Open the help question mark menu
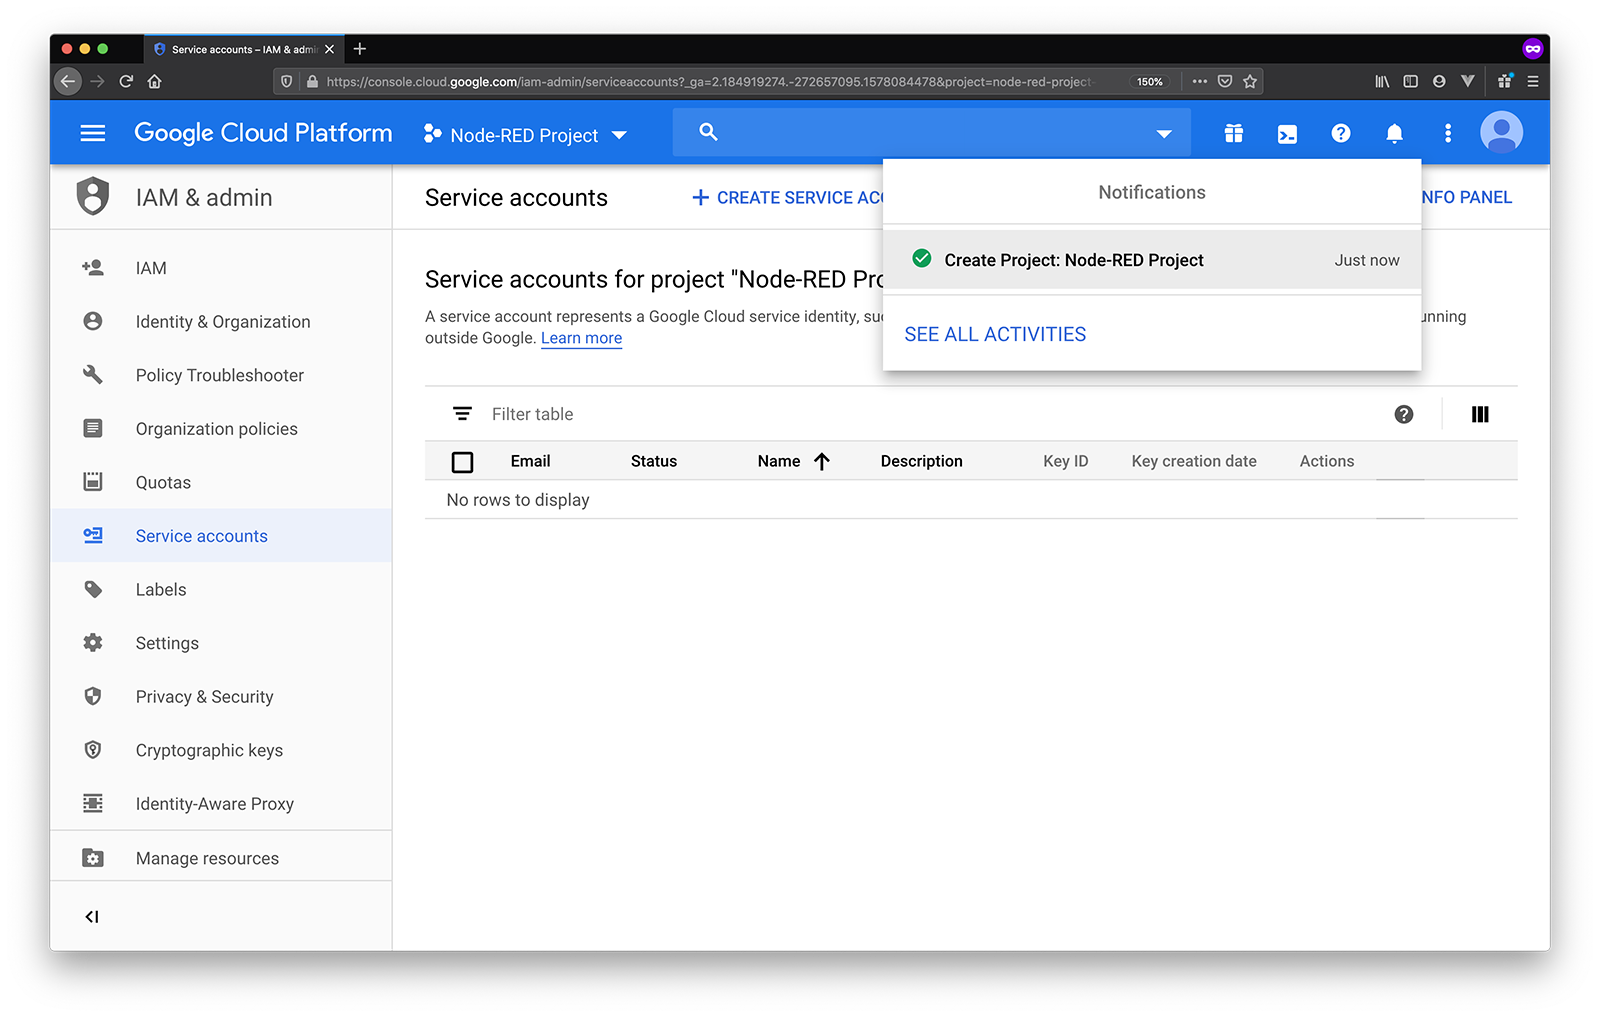 [x=1341, y=133]
